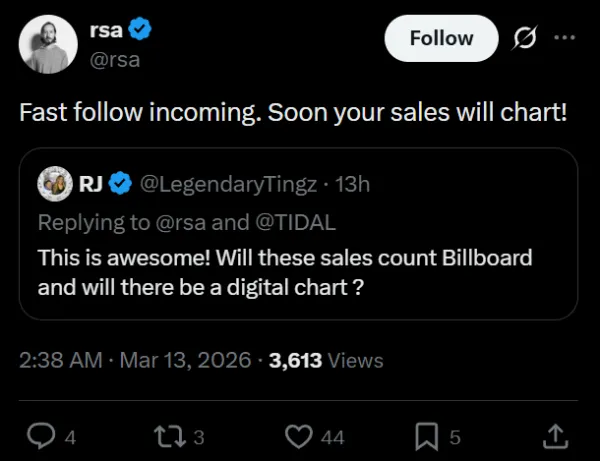Click the 13h timestamp on quoted tweet

click(353, 184)
